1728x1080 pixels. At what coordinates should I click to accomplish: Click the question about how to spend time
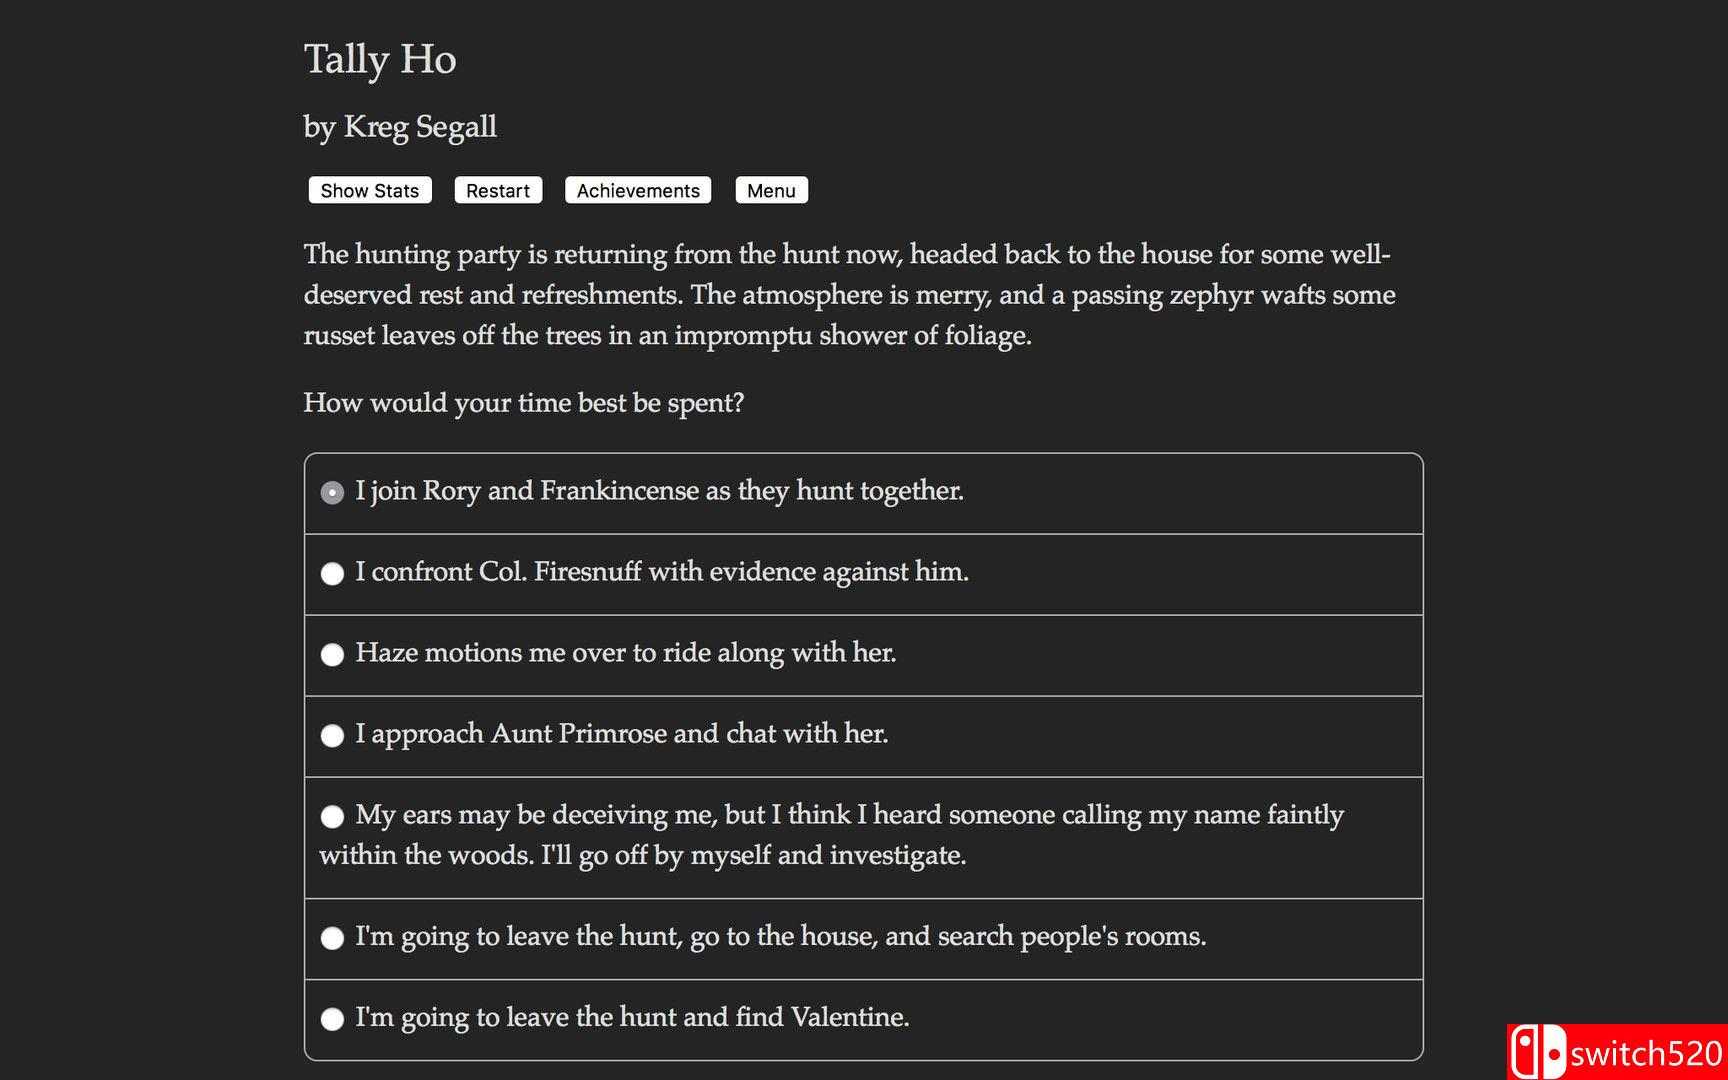click(524, 403)
